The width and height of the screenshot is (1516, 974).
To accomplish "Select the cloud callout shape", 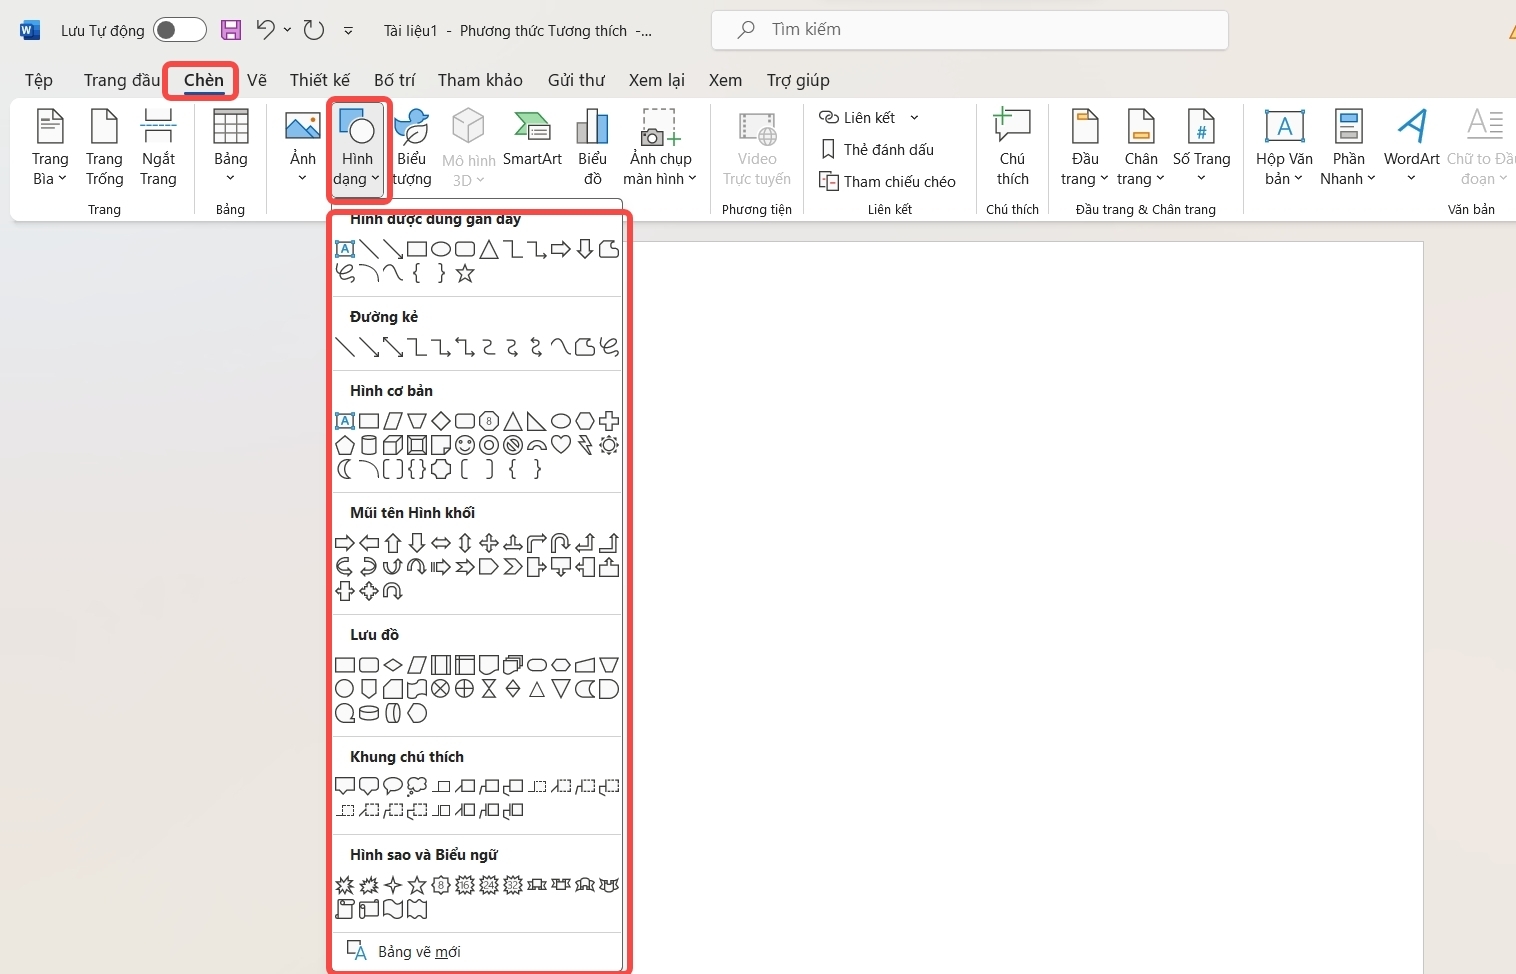I will (417, 787).
